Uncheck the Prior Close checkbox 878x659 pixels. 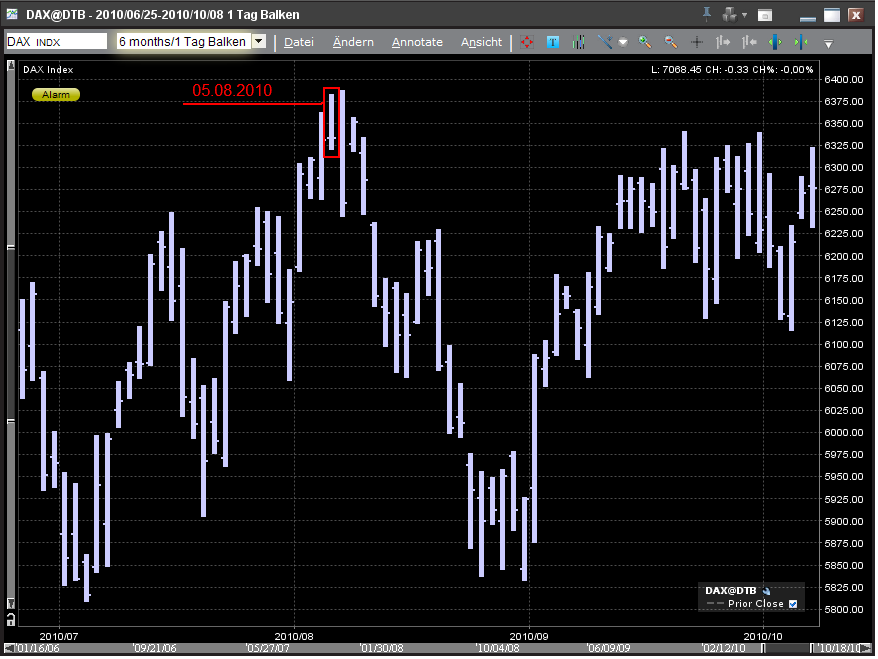pyautogui.click(x=793, y=604)
